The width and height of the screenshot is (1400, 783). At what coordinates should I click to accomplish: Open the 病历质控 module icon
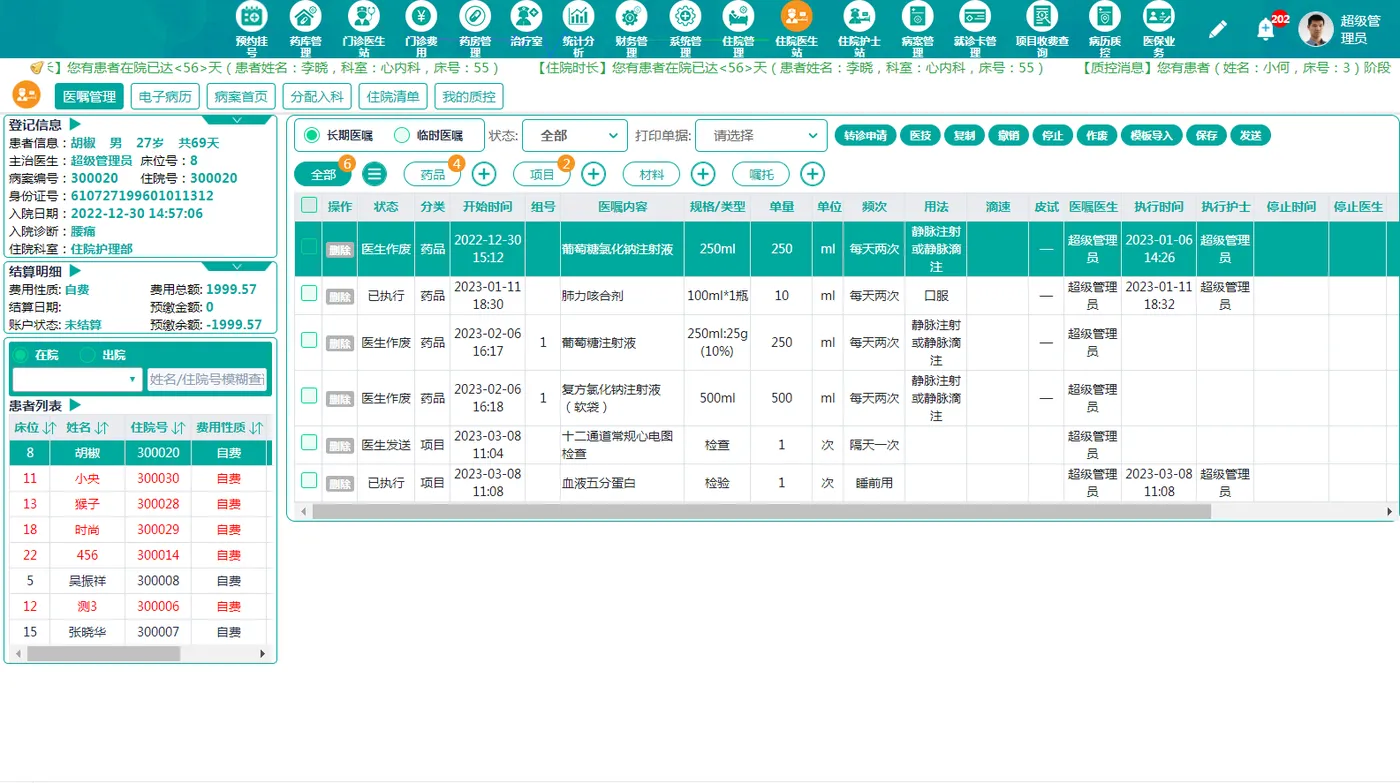tap(1105, 16)
